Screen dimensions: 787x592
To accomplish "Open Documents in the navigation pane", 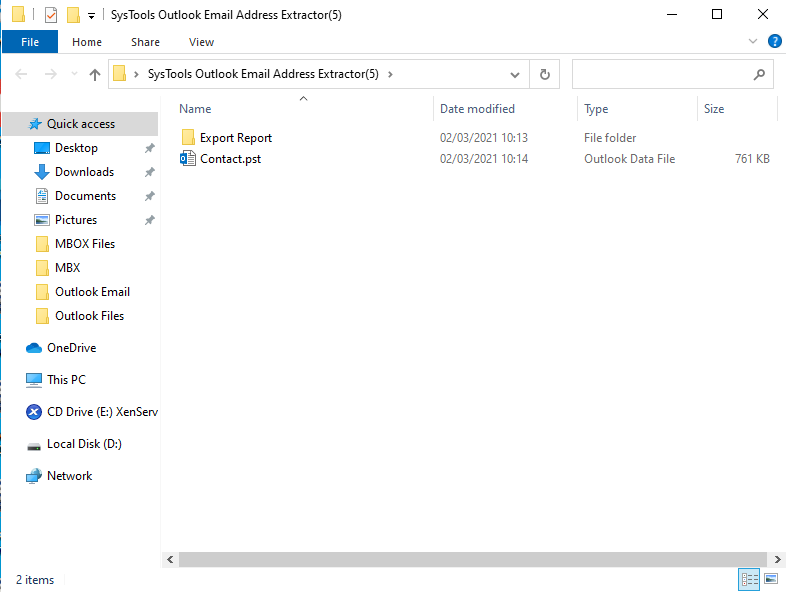I will coord(85,196).
